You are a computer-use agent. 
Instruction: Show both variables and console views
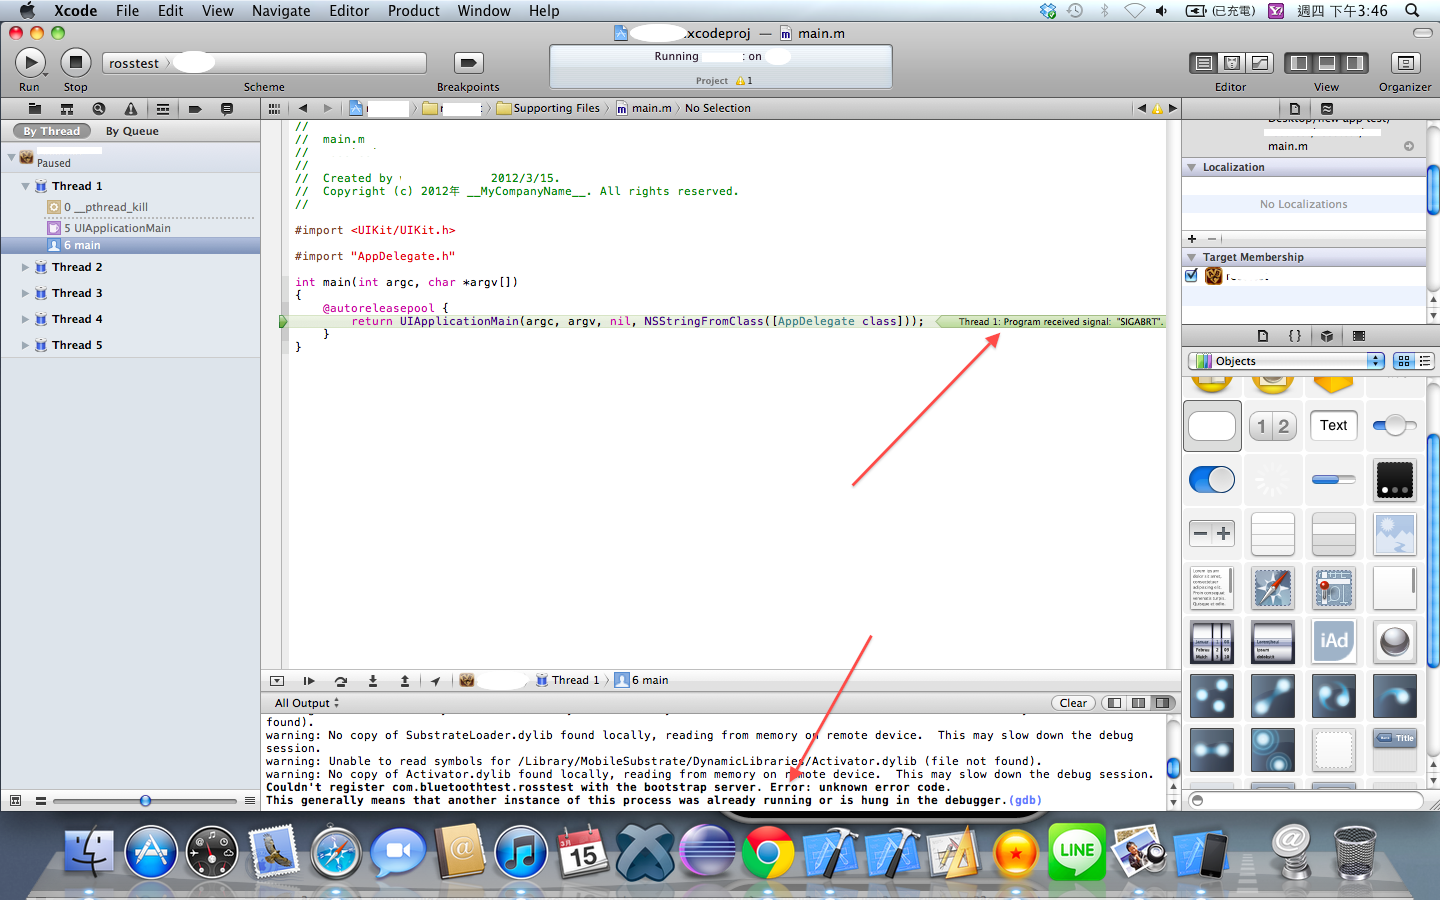1138,703
